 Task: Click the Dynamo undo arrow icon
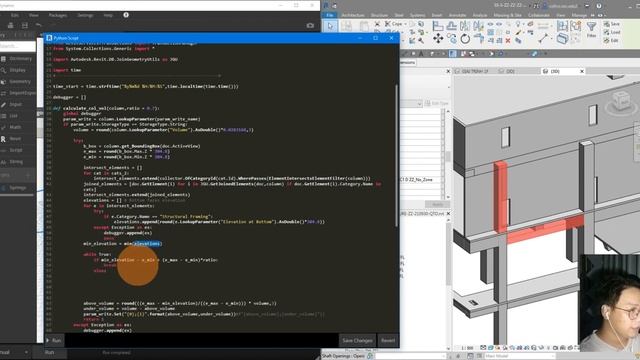pyautogui.click(x=38, y=25)
